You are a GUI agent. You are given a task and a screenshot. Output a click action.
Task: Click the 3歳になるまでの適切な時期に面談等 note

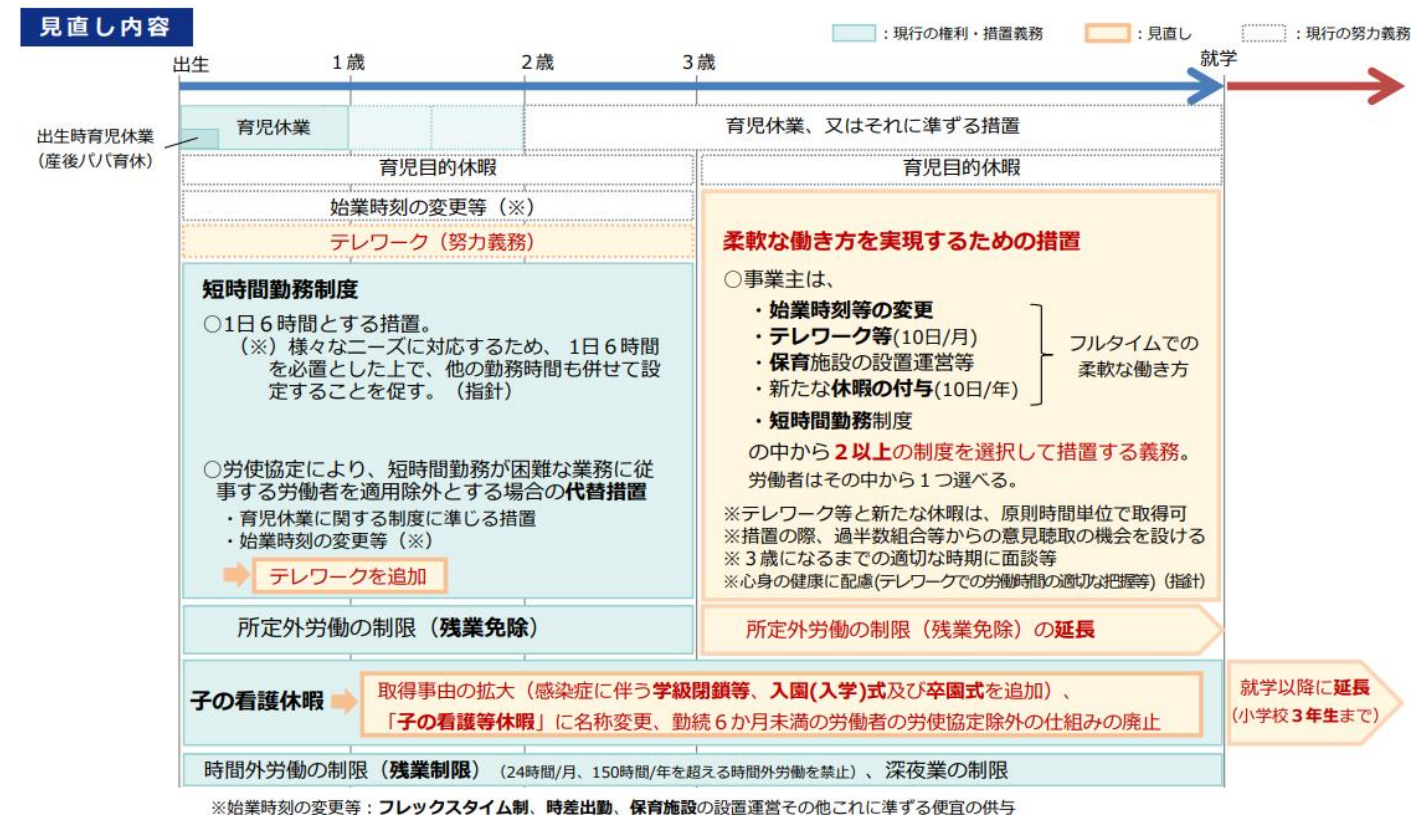point(890,559)
